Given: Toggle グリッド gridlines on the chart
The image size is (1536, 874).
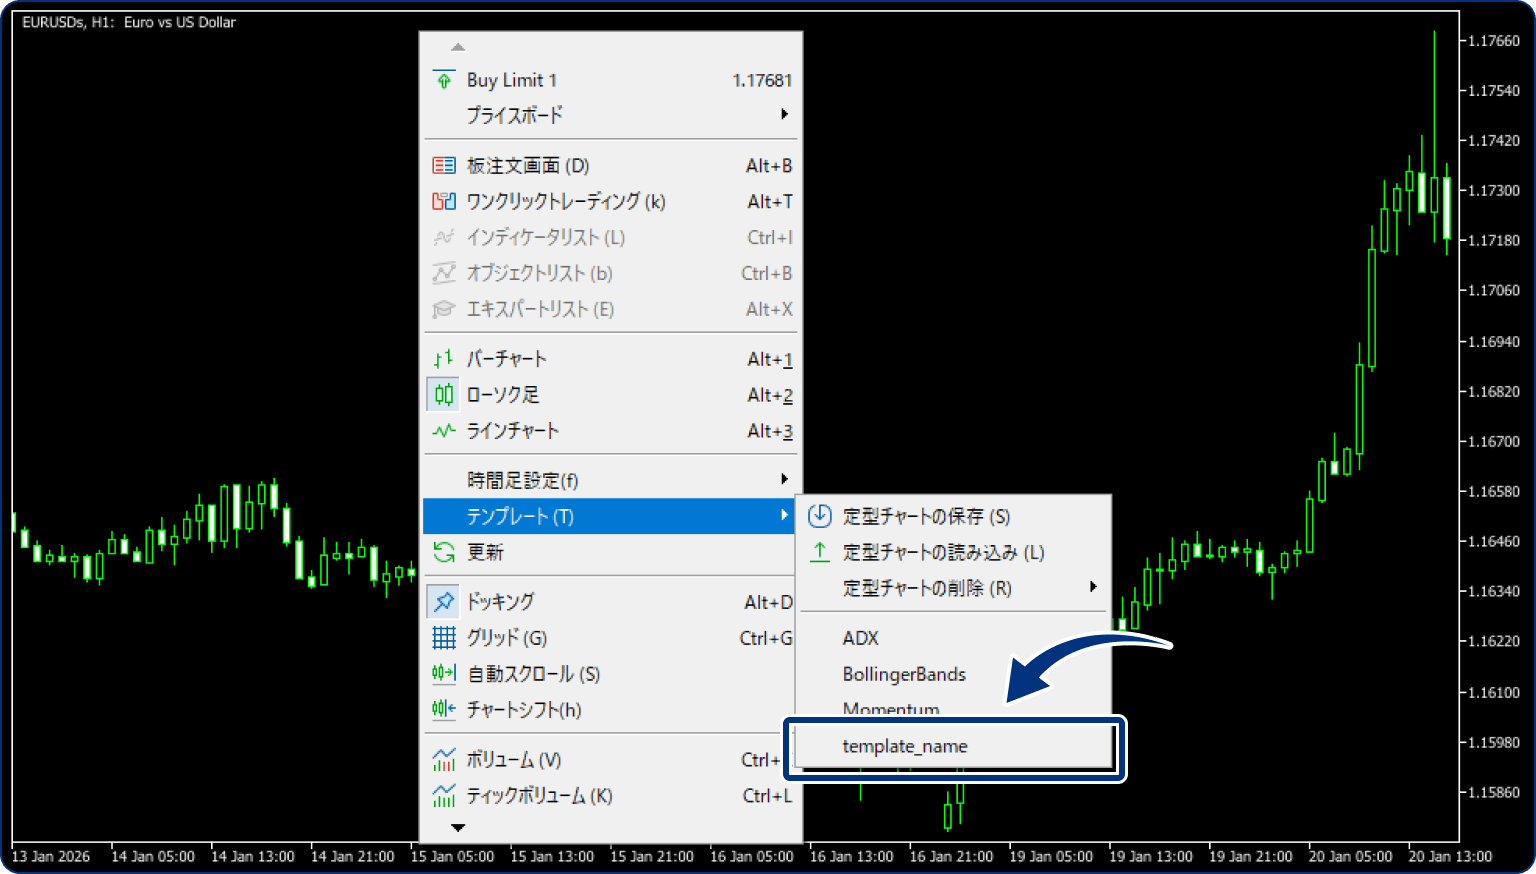Looking at the screenshot, I should coord(443,637).
